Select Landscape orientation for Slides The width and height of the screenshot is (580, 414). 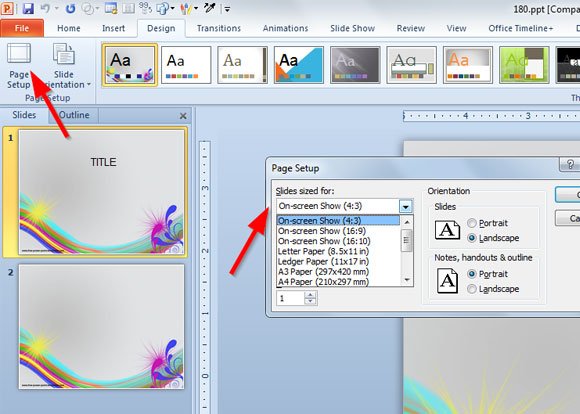point(472,238)
